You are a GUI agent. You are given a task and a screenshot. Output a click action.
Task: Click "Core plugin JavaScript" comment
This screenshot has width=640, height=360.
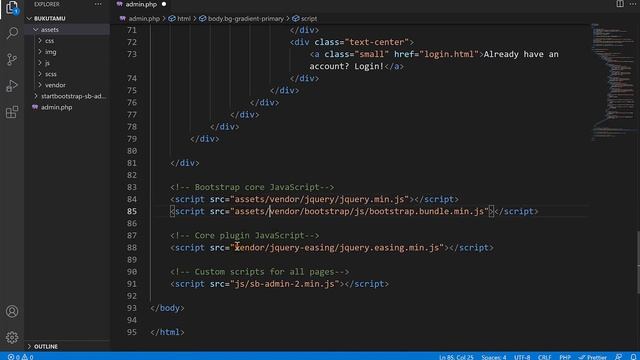(245, 236)
